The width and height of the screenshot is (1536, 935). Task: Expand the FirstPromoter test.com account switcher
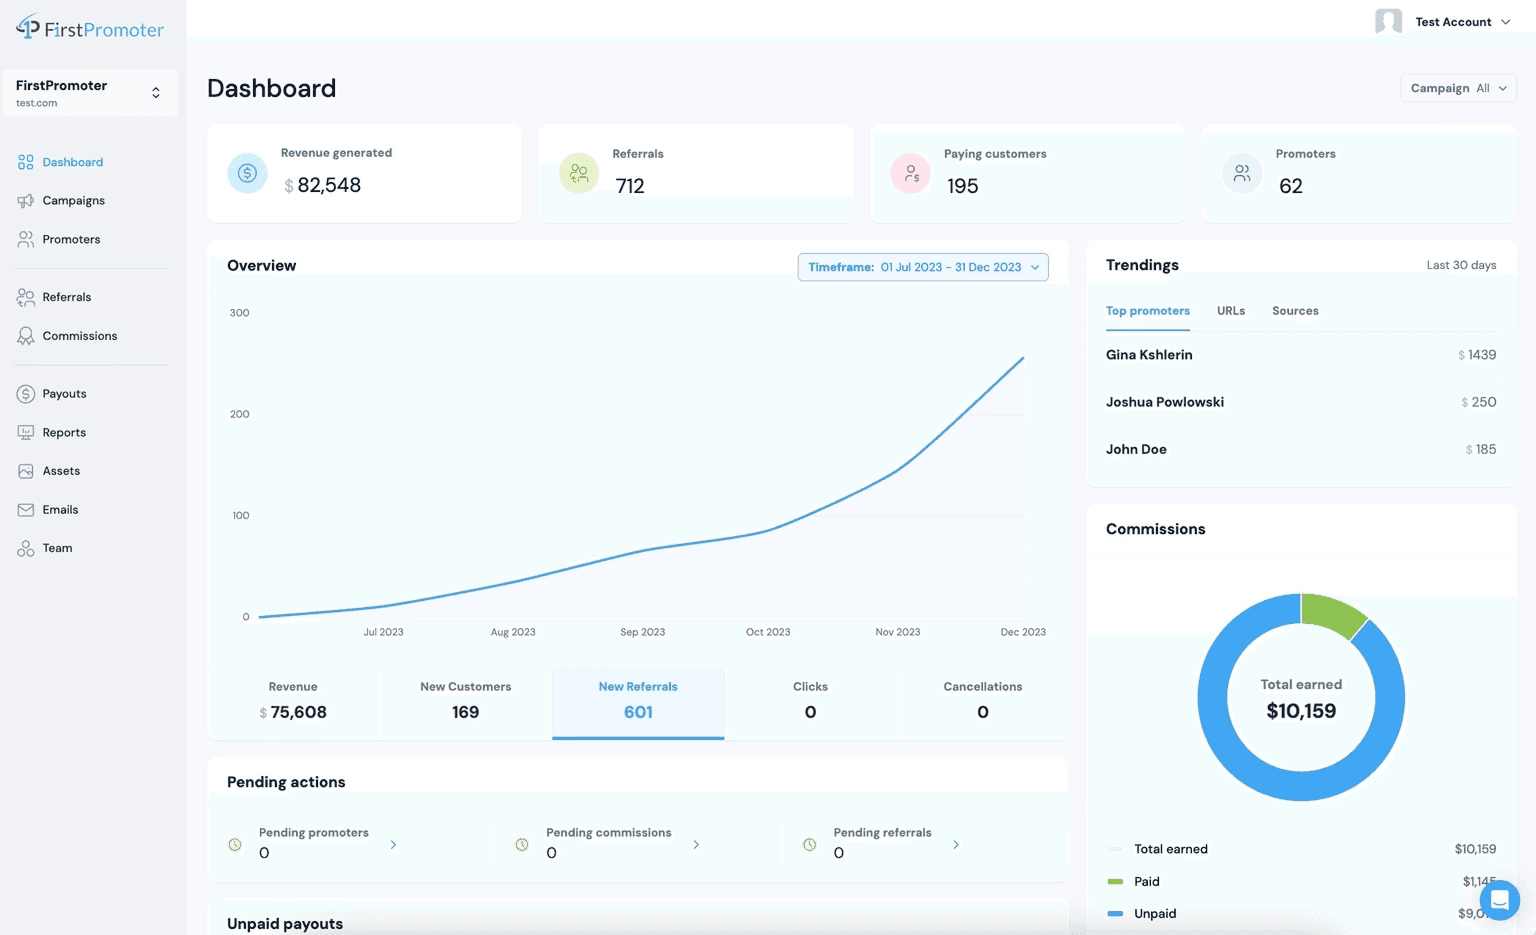(90, 93)
